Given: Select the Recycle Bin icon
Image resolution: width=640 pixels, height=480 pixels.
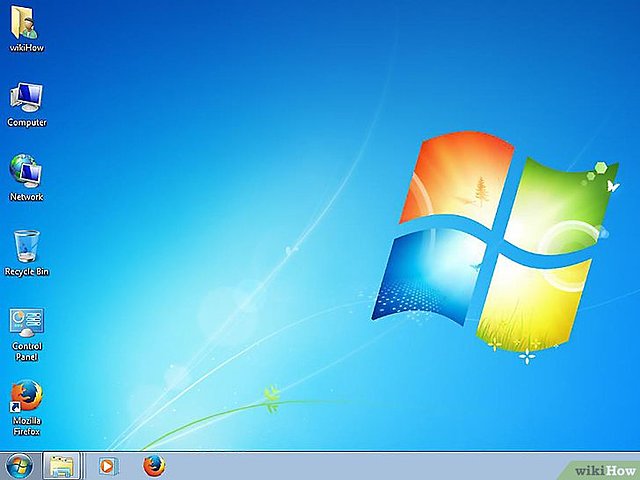Looking at the screenshot, I should (27, 246).
